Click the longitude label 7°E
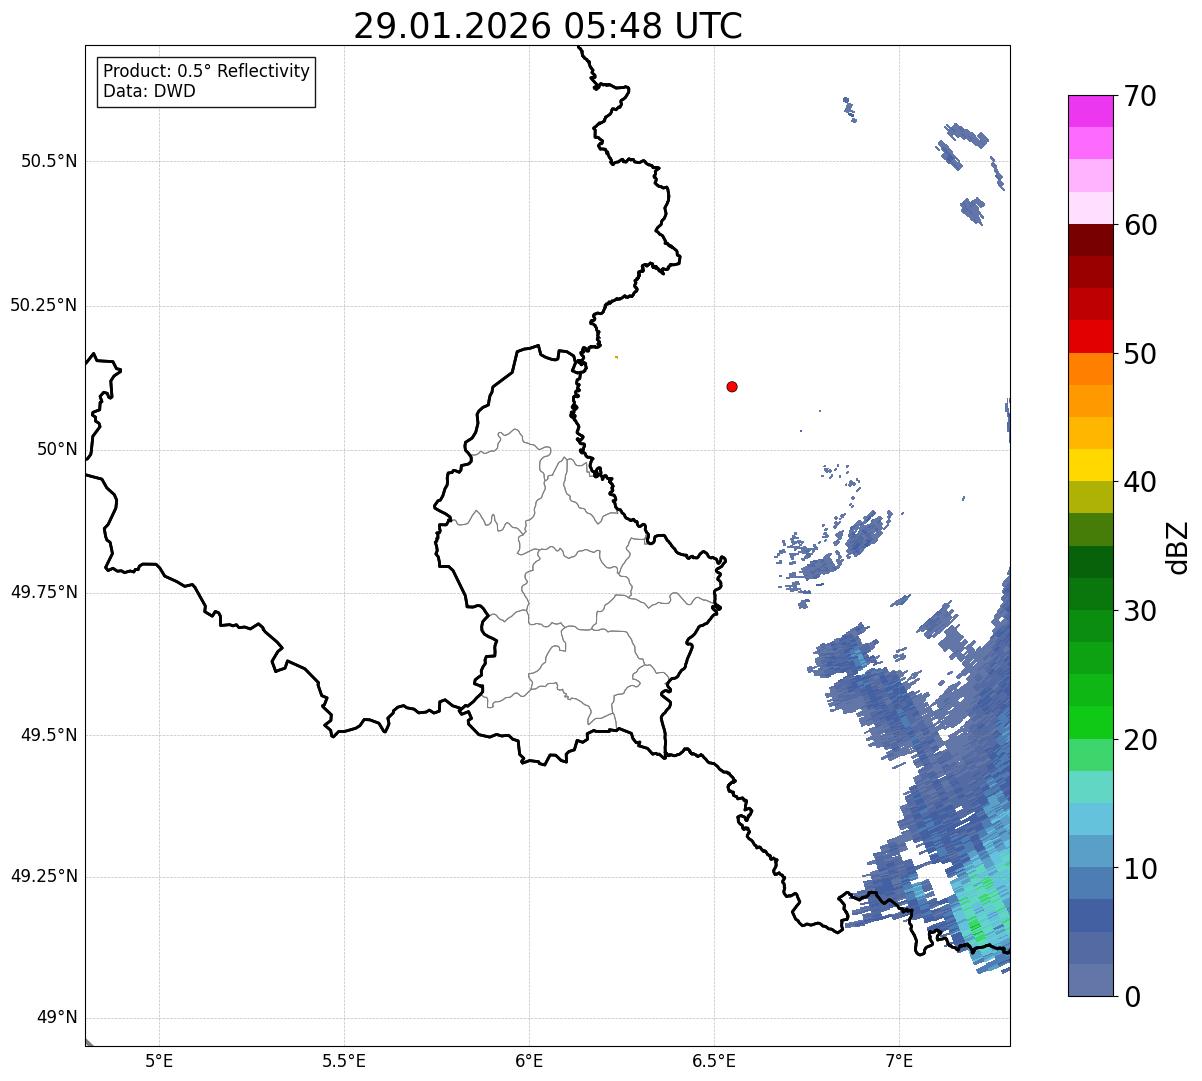The image size is (1202, 1081). click(899, 1060)
